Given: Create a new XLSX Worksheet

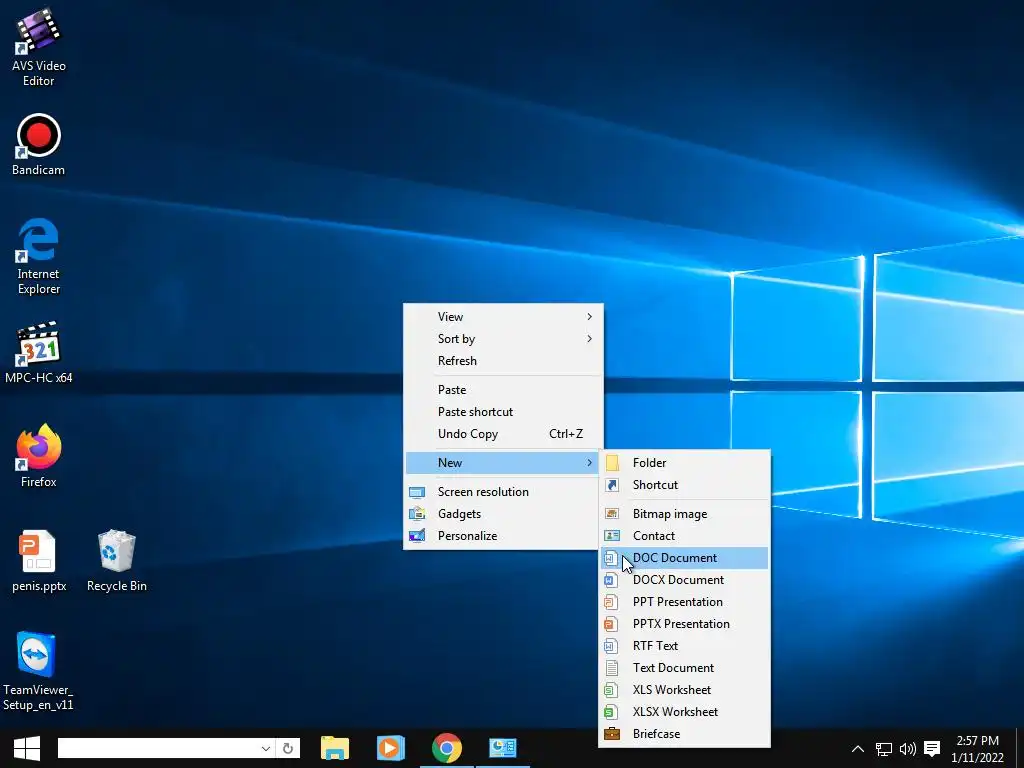Looking at the screenshot, I should click(x=684, y=712).
